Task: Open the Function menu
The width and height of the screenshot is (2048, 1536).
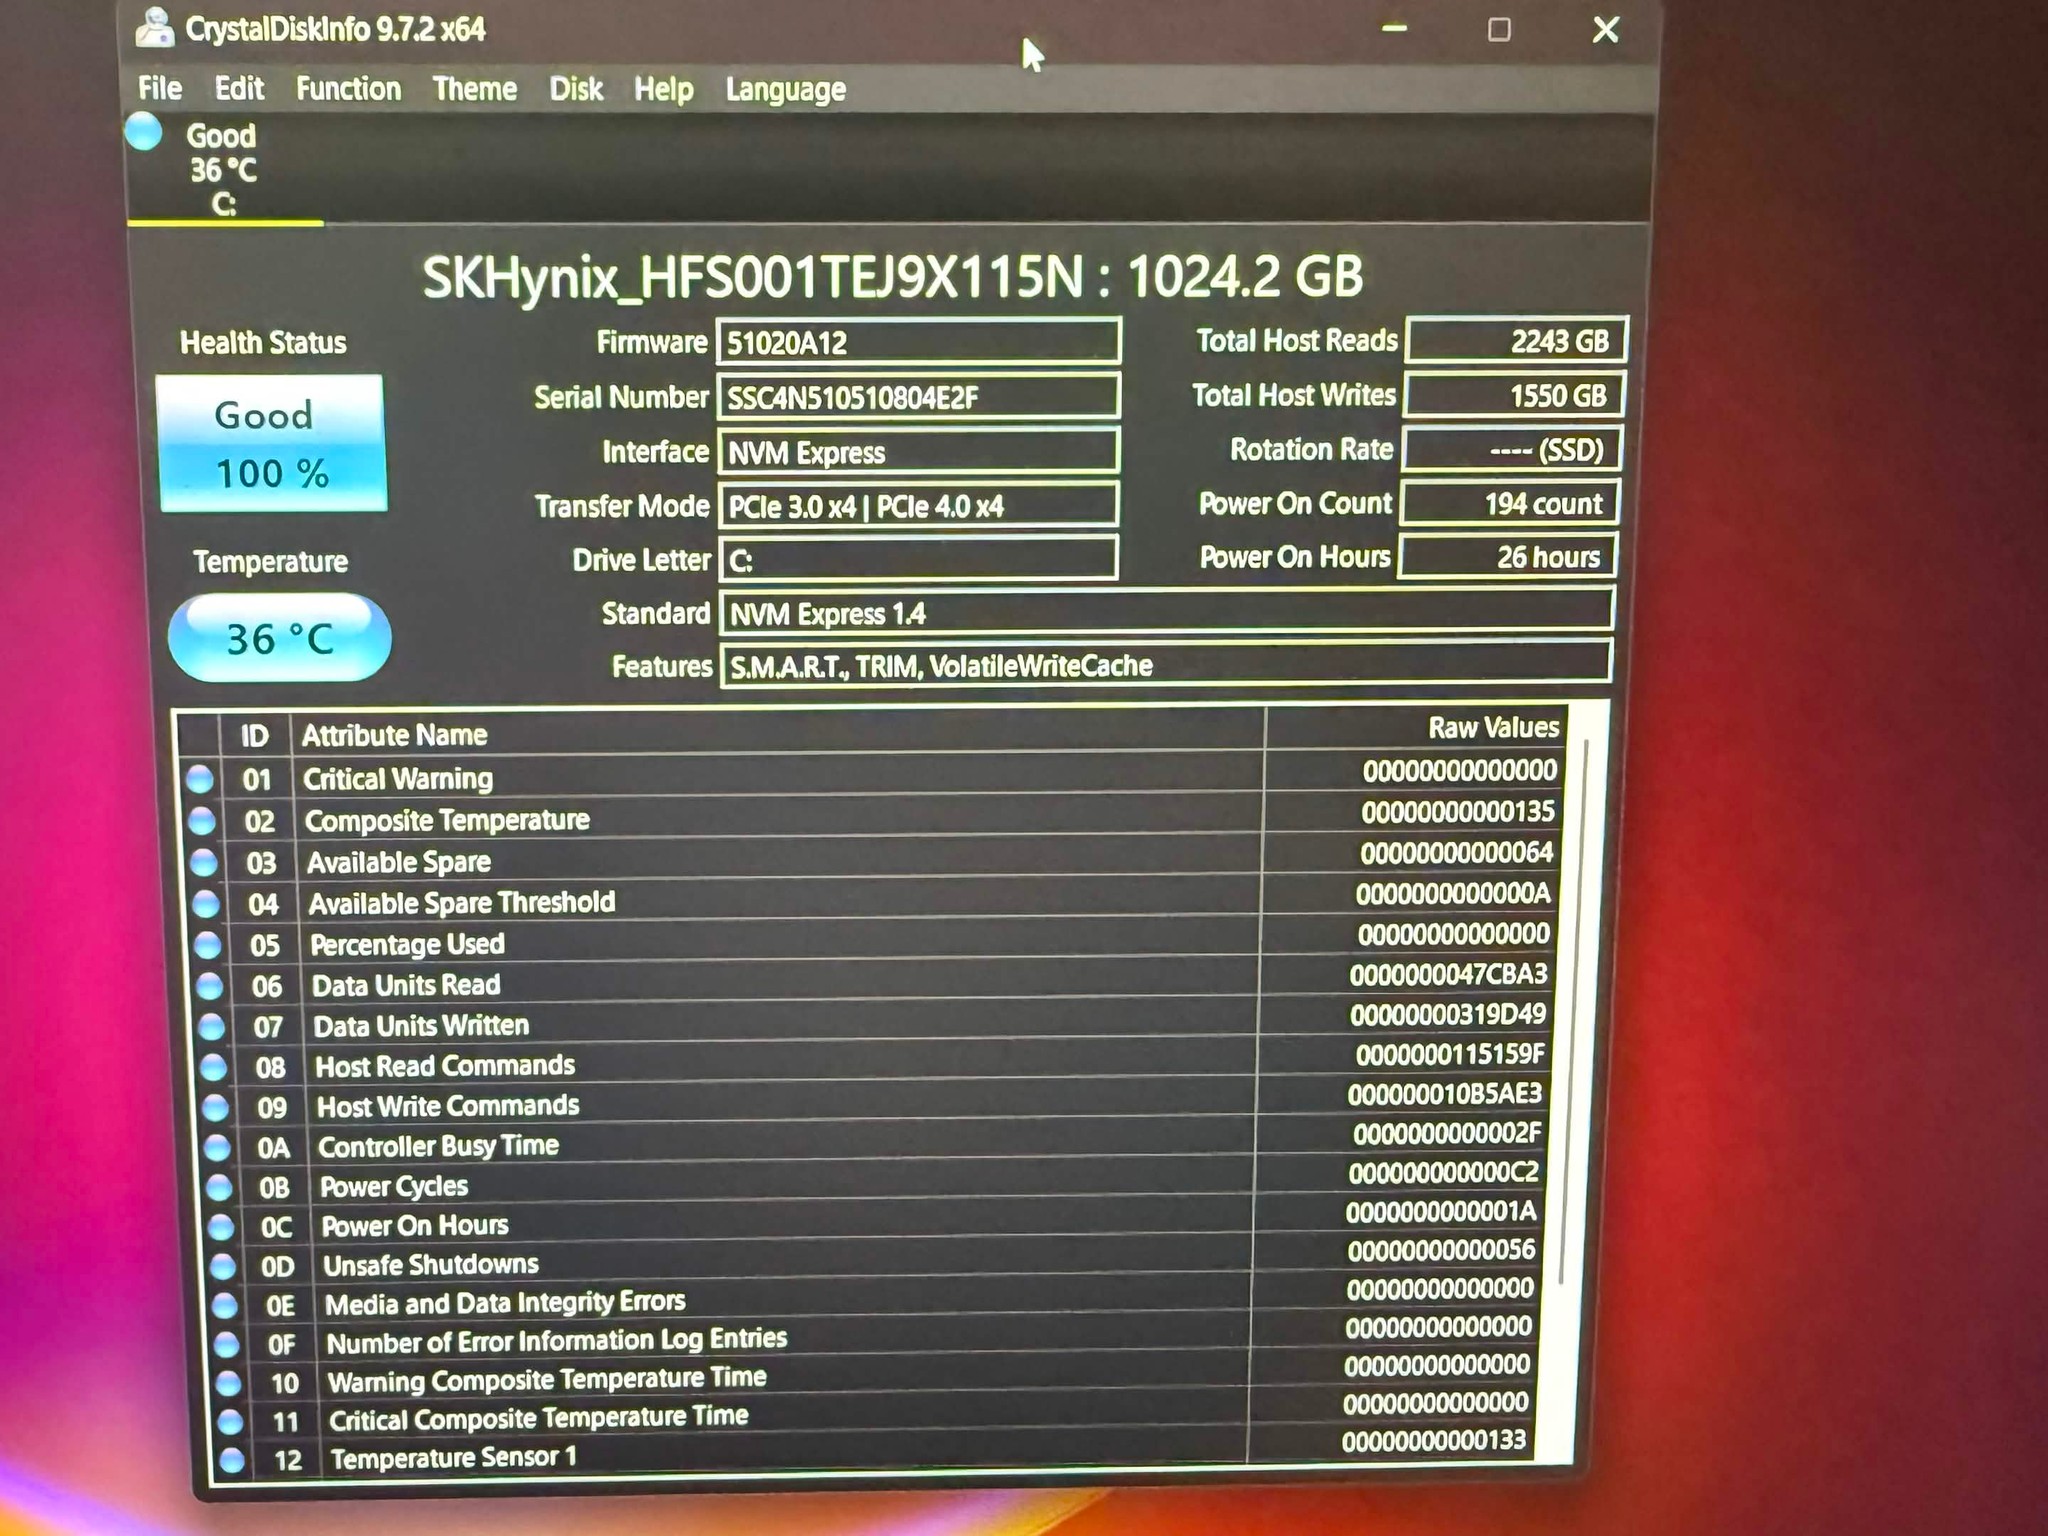Action: [x=348, y=89]
